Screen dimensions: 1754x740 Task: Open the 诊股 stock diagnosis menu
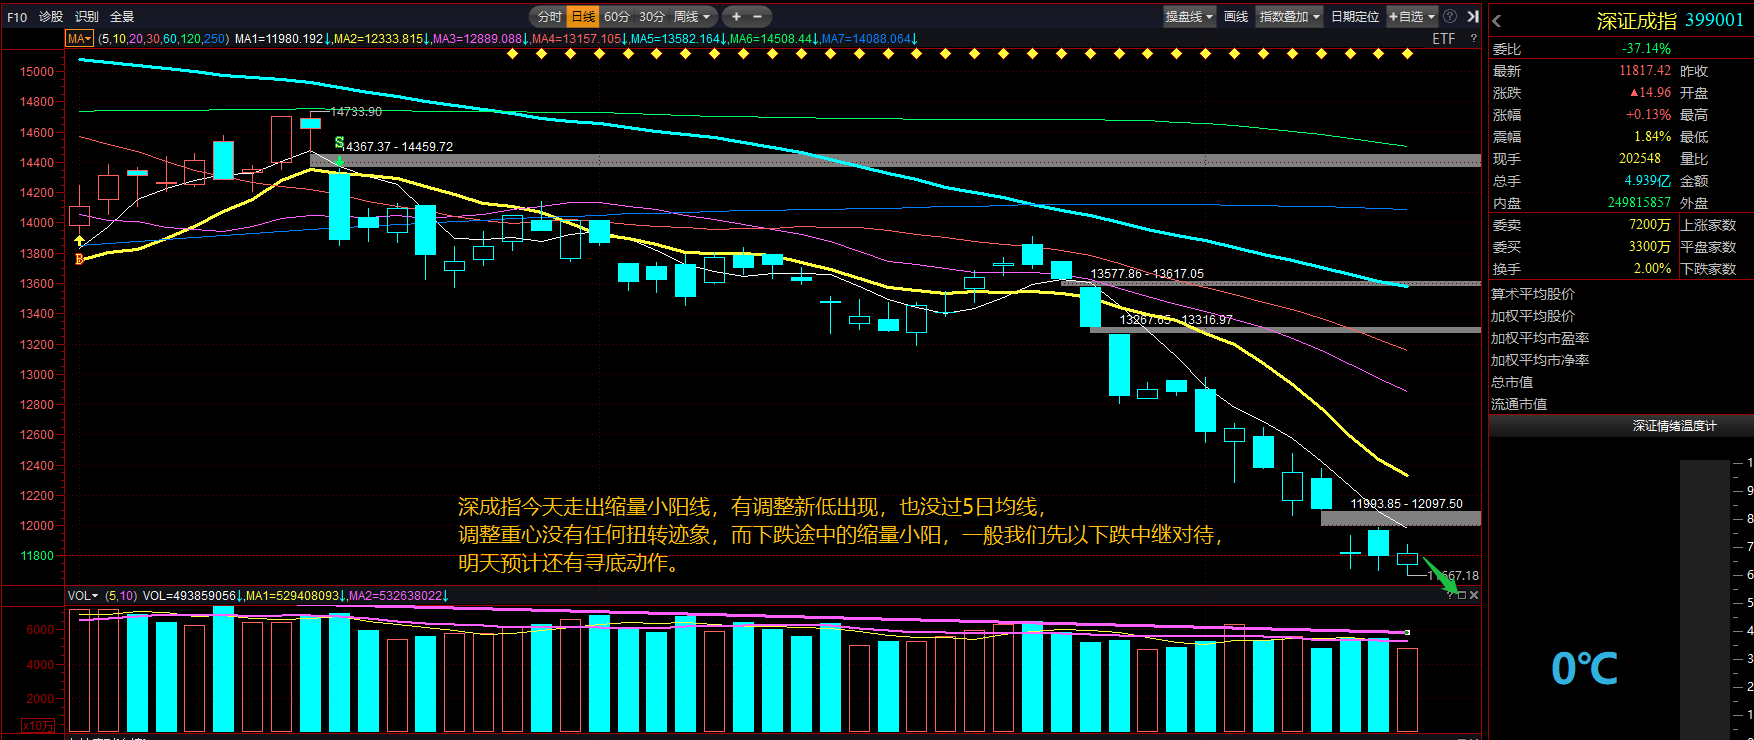coord(51,16)
